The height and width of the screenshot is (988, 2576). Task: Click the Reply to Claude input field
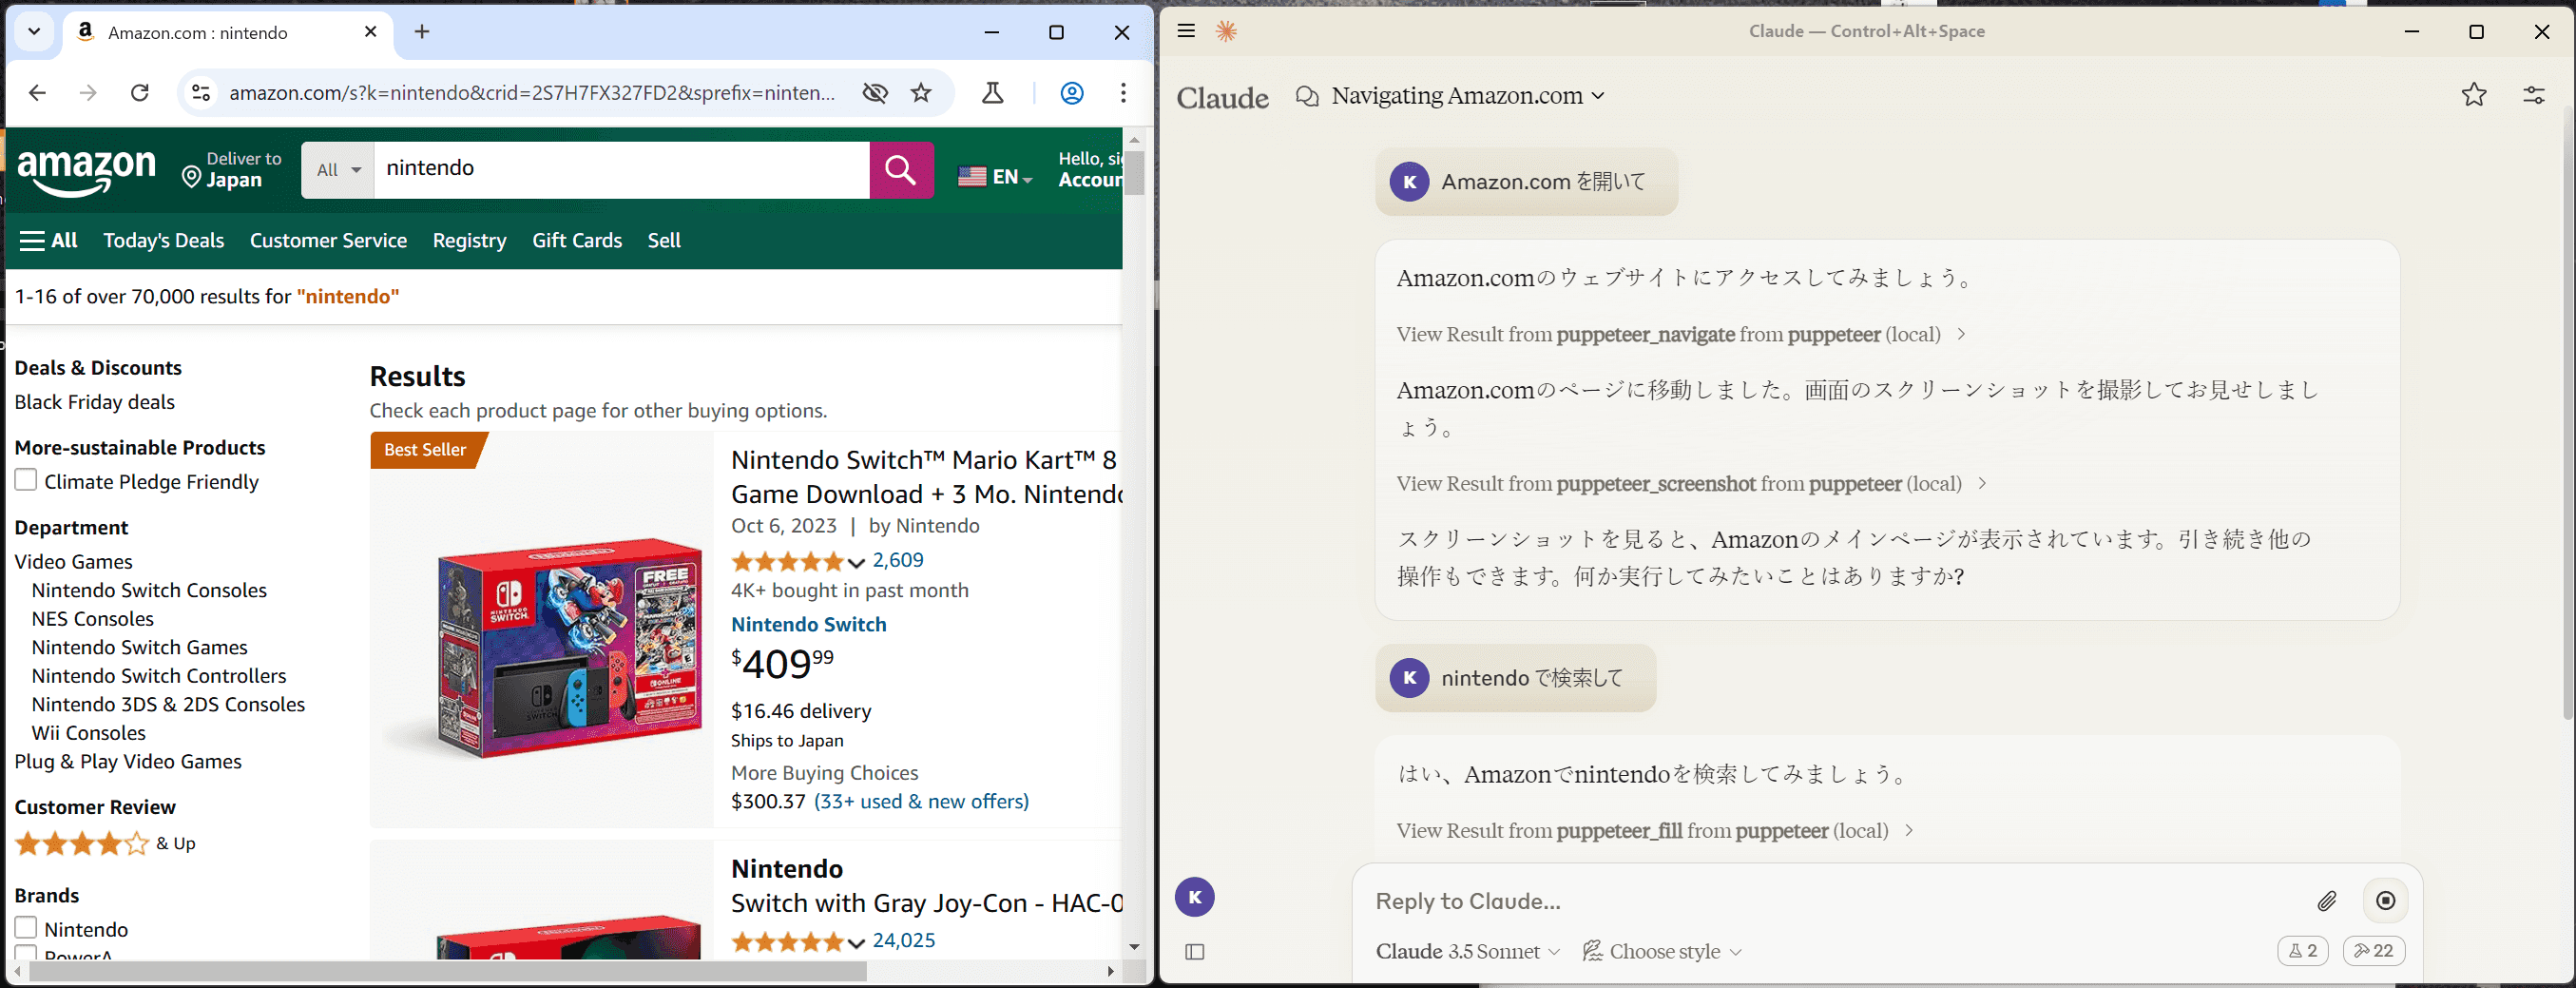[1830, 901]
